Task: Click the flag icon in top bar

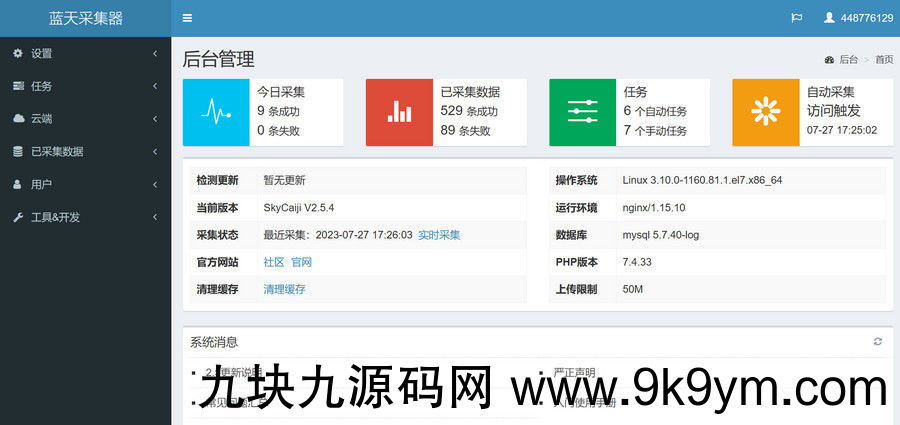Action: pos(797,18)
